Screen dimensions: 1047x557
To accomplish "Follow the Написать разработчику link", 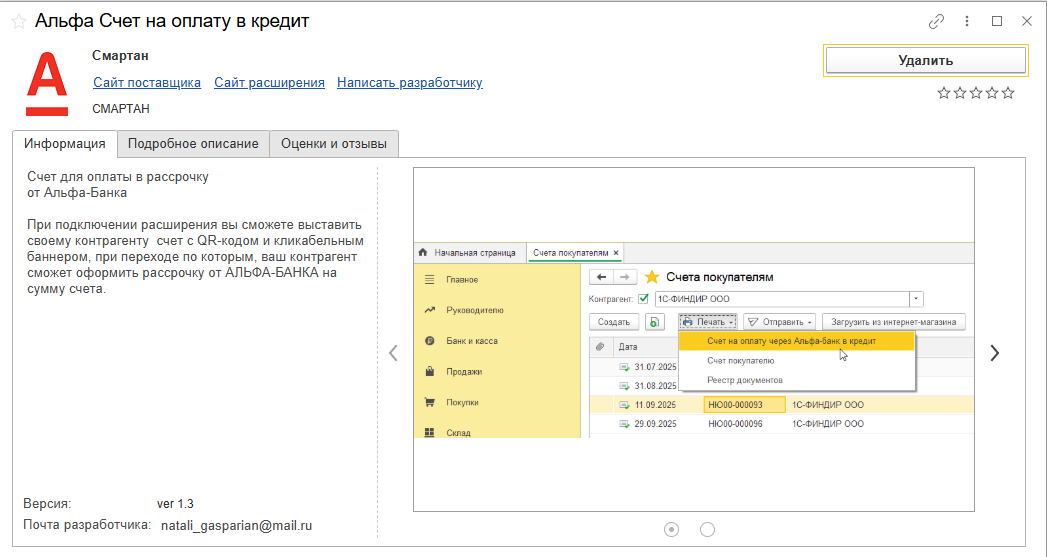I will click(x=409, y=83).
